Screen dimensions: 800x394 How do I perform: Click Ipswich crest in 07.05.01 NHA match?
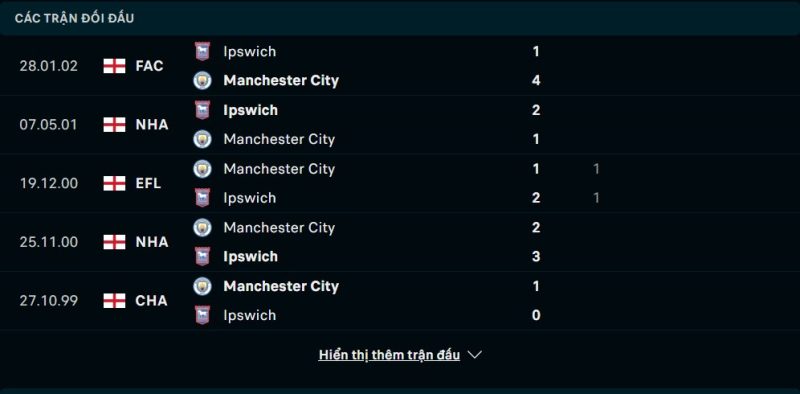202,110
